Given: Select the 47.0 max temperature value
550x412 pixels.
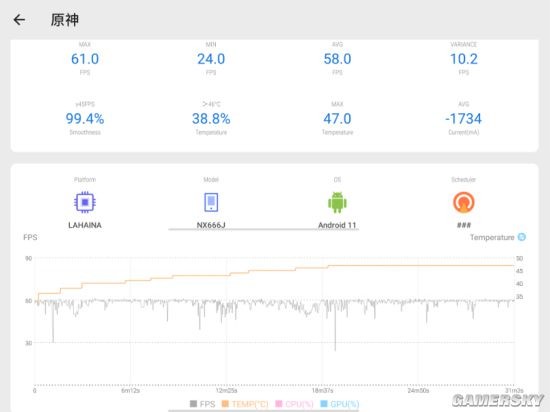Looking at the screenshot, I should (x=337, y=119).
